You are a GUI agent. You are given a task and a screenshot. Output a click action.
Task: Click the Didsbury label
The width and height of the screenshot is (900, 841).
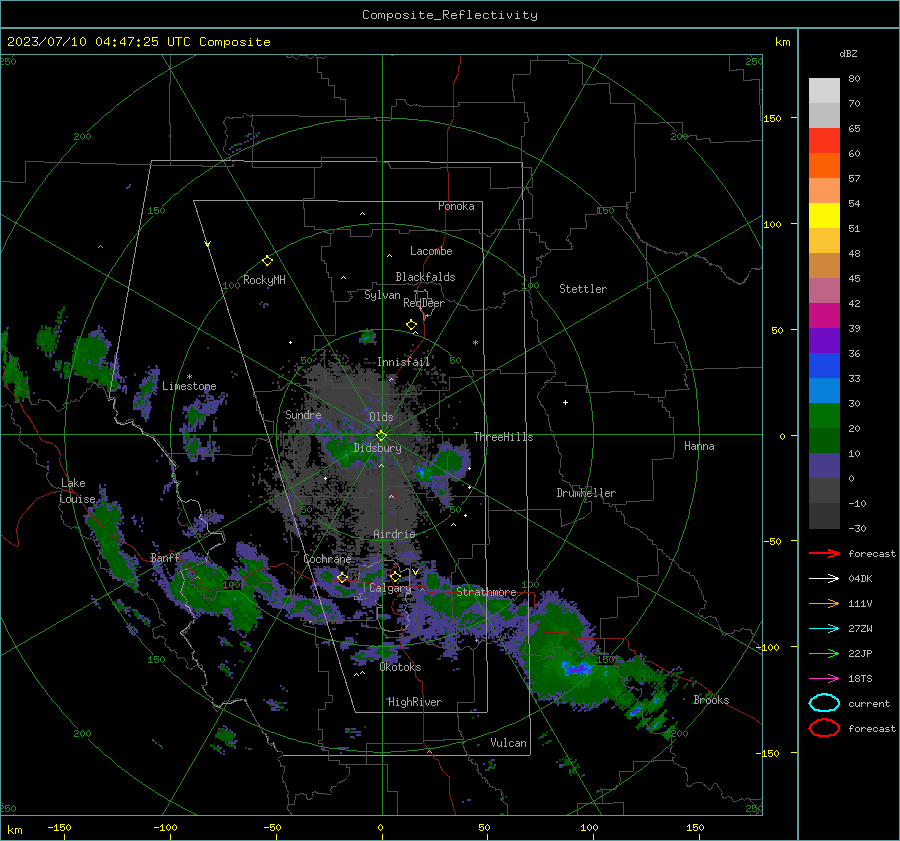377,448
